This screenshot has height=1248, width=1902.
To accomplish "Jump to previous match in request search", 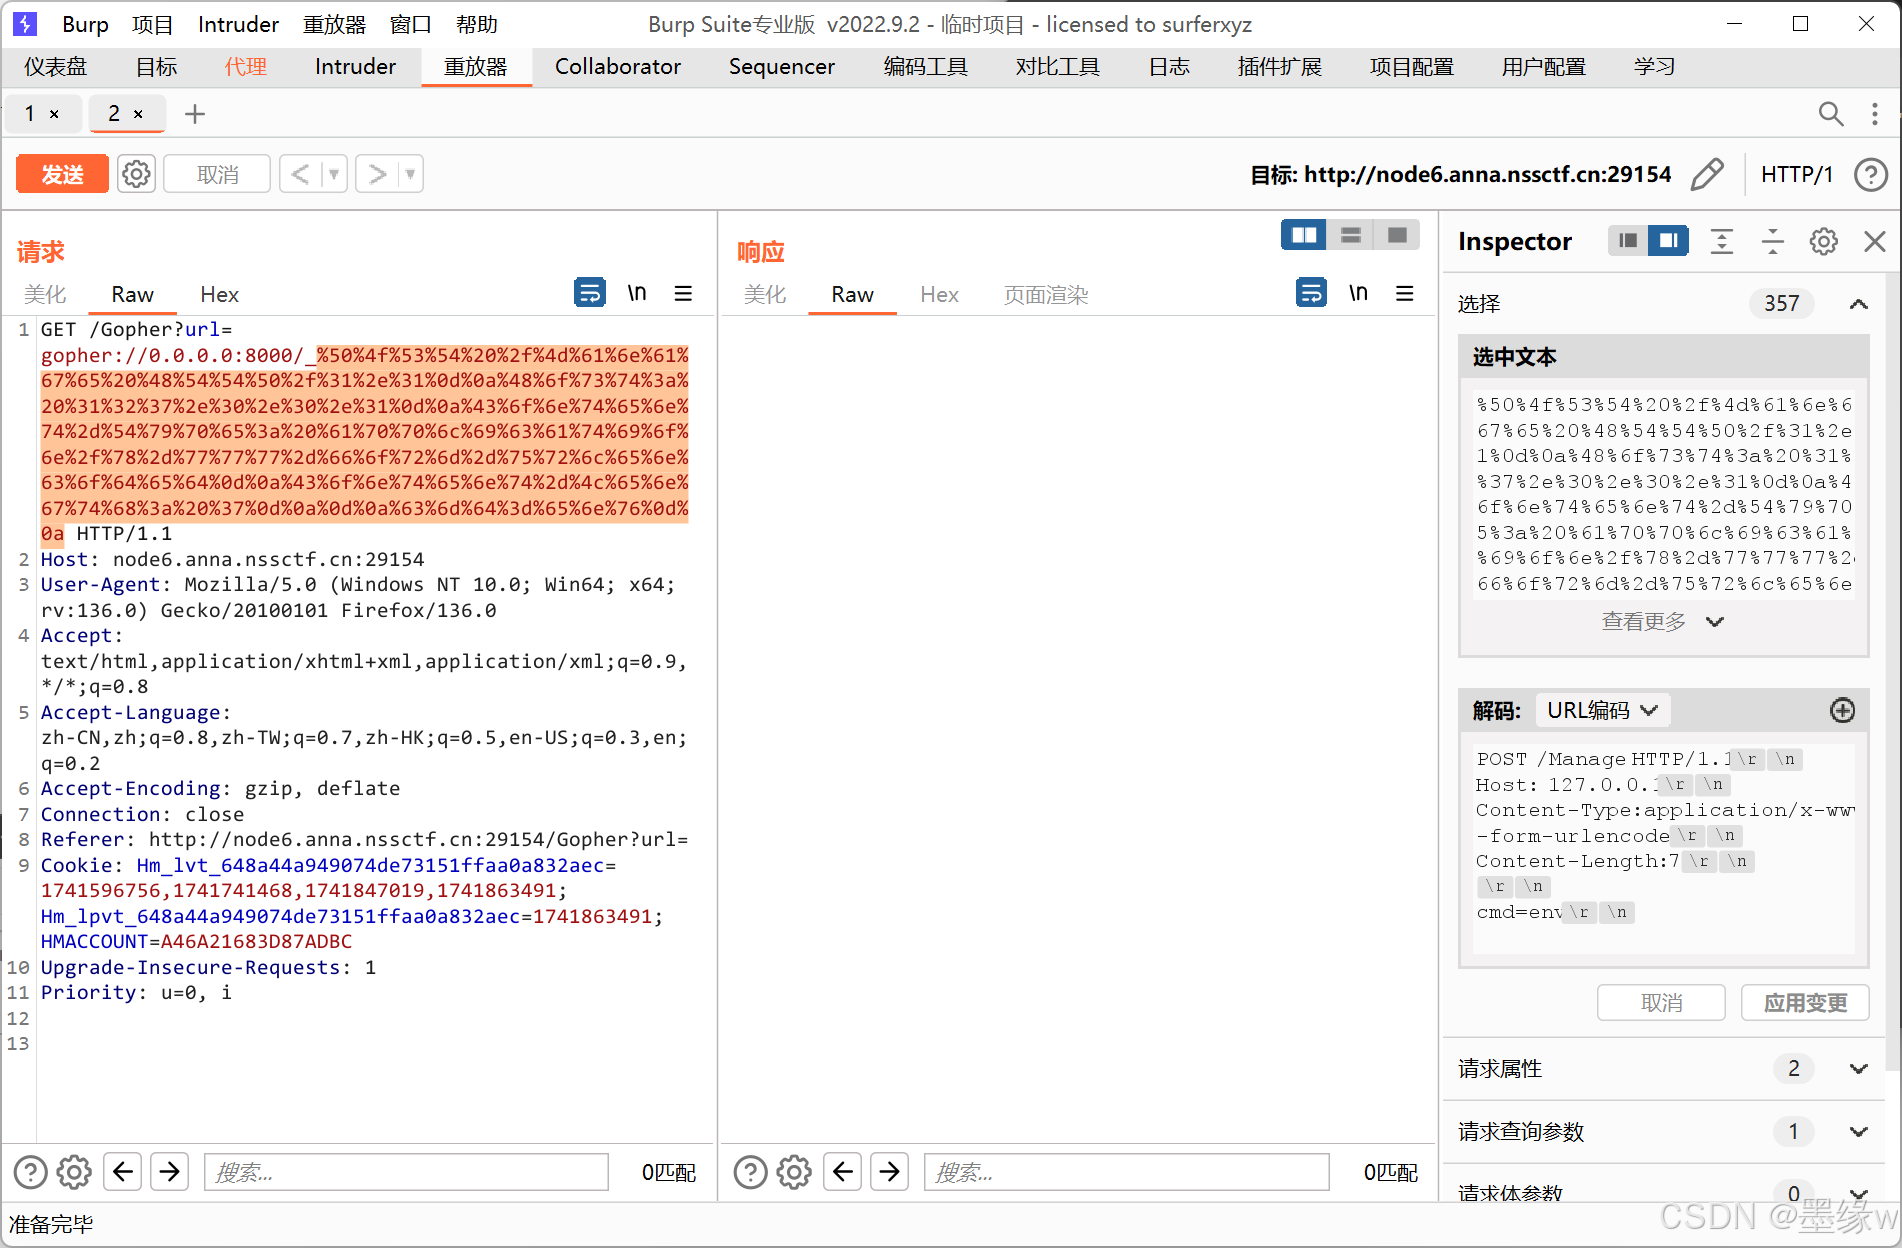I will (123, 1171).
